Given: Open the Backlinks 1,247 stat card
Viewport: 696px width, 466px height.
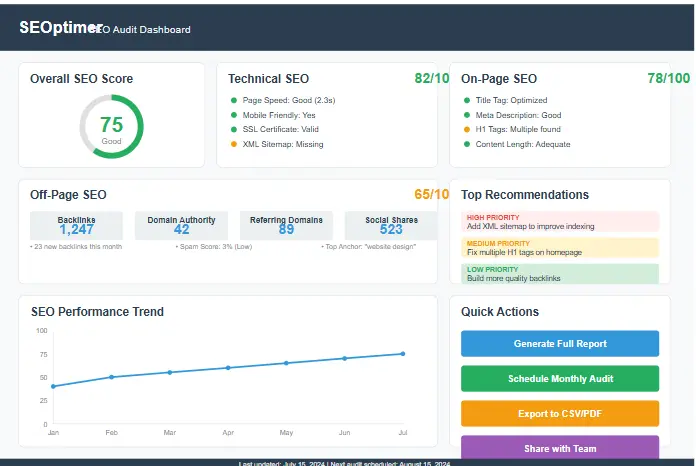Looking at the screenshot, I should (x=77, y=225).
